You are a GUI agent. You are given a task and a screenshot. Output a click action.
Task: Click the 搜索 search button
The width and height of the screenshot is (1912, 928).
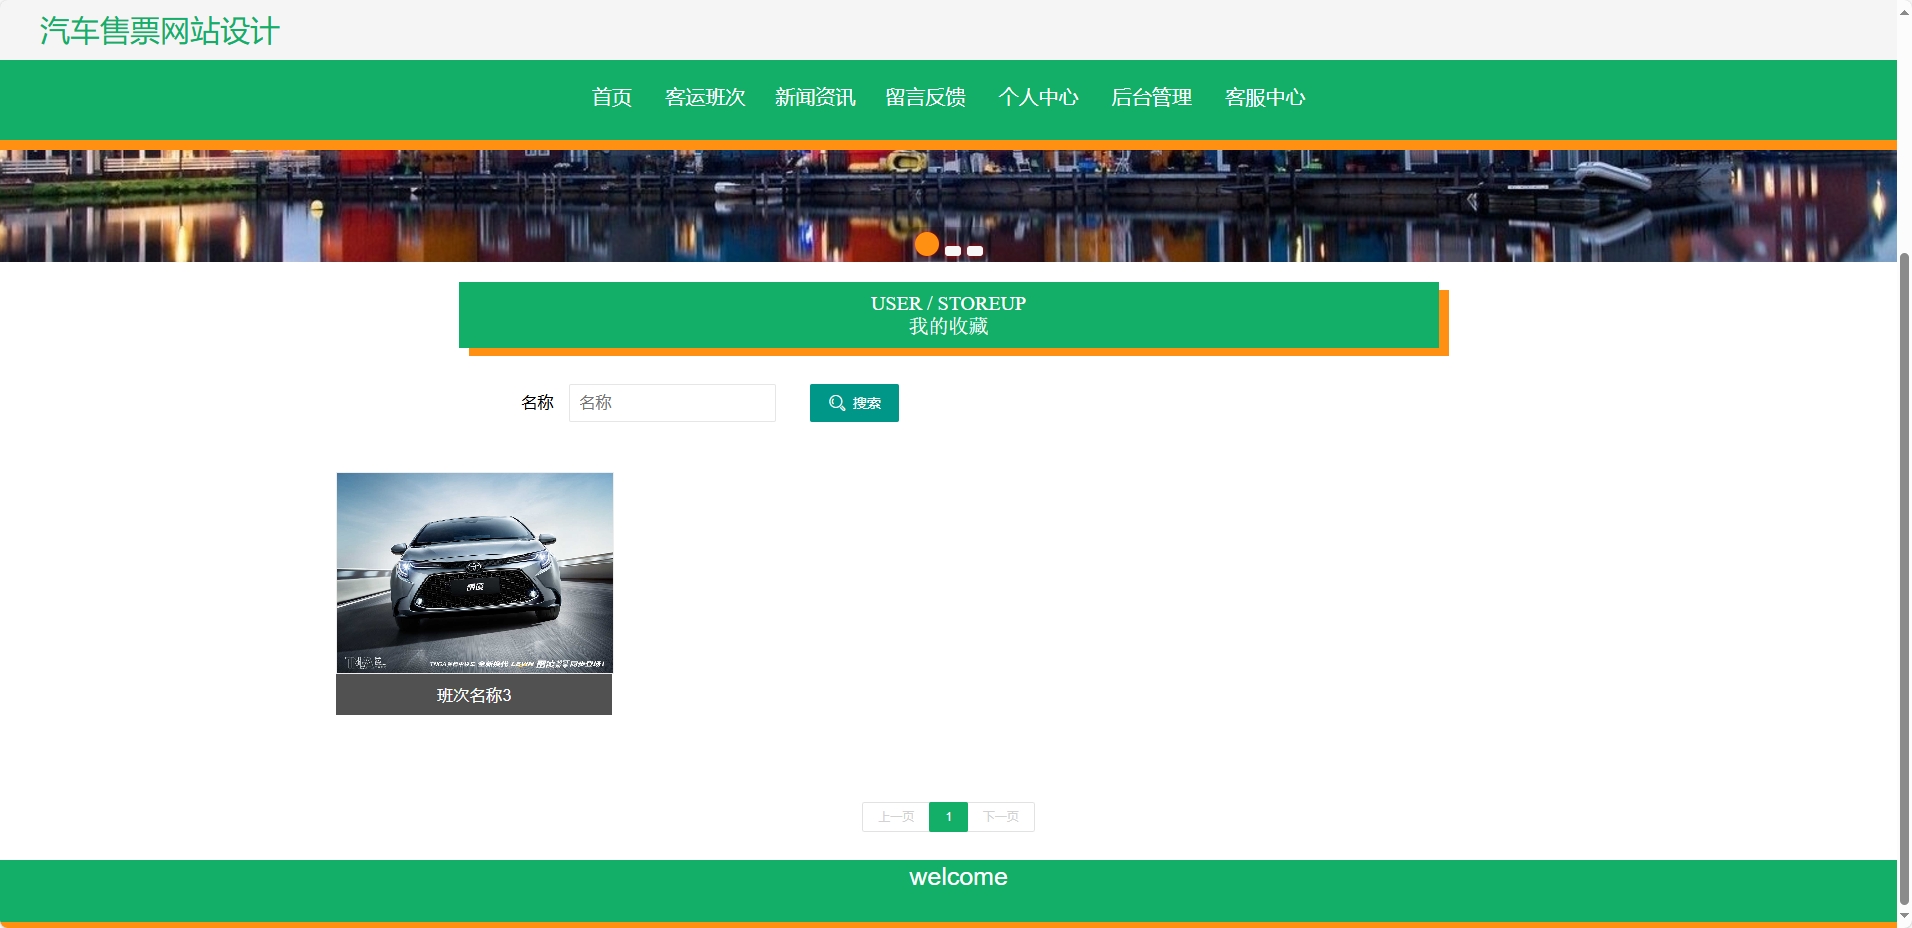point(854,402)
